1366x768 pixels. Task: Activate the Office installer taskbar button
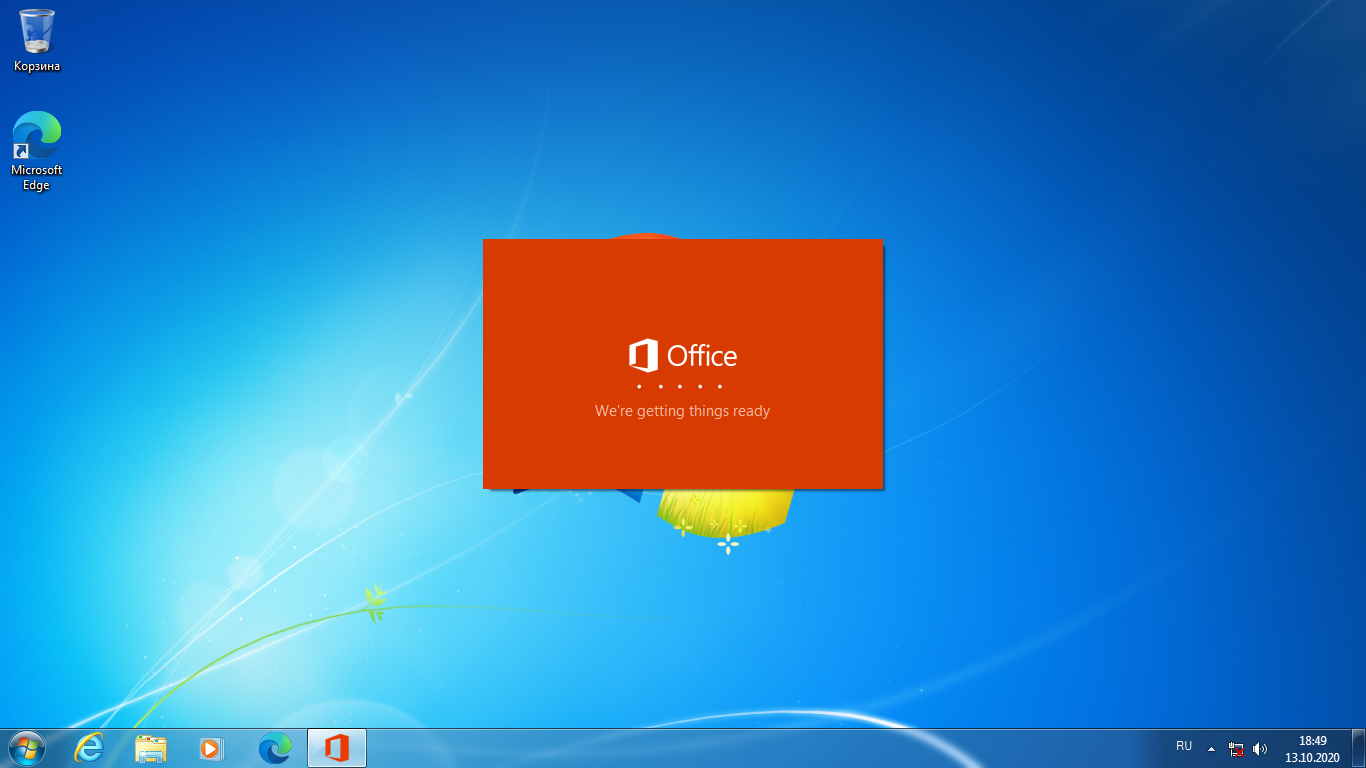point(337,748)
